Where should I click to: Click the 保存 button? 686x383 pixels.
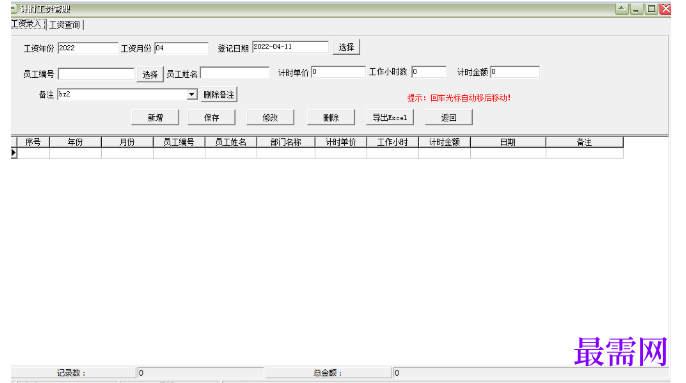(x=211, y=117)
